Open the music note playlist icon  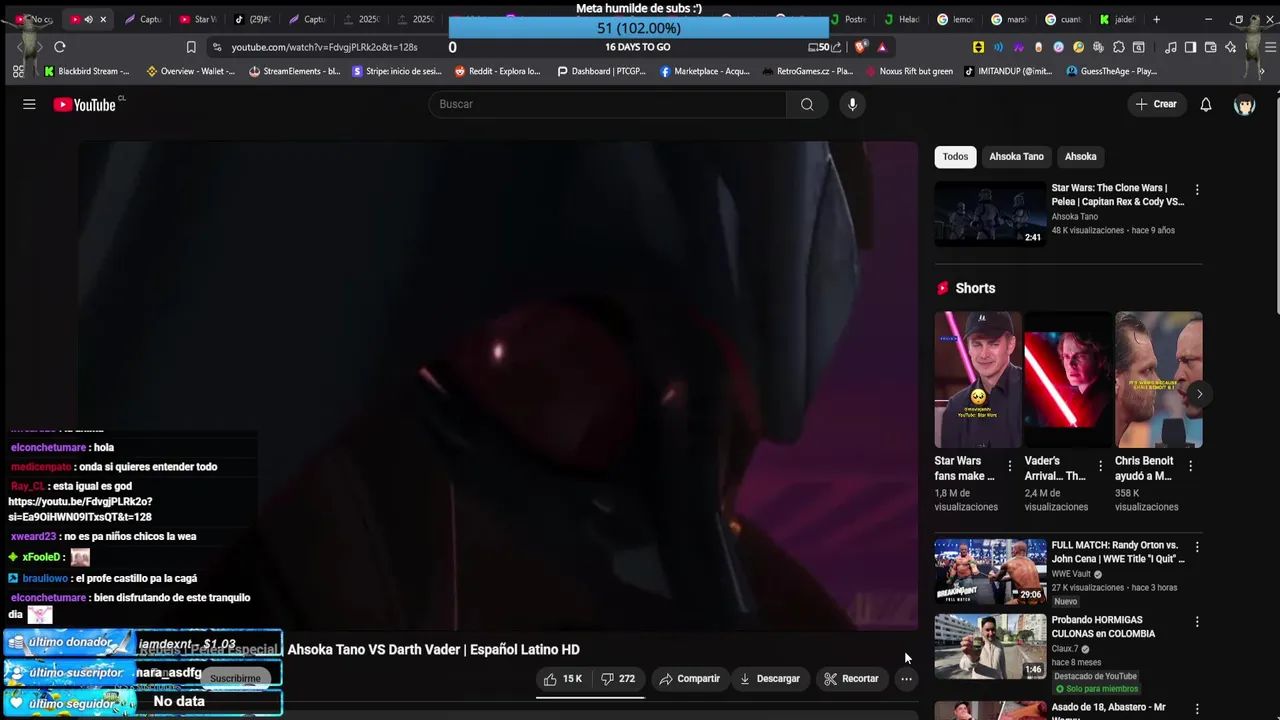tap(1171, 47)
